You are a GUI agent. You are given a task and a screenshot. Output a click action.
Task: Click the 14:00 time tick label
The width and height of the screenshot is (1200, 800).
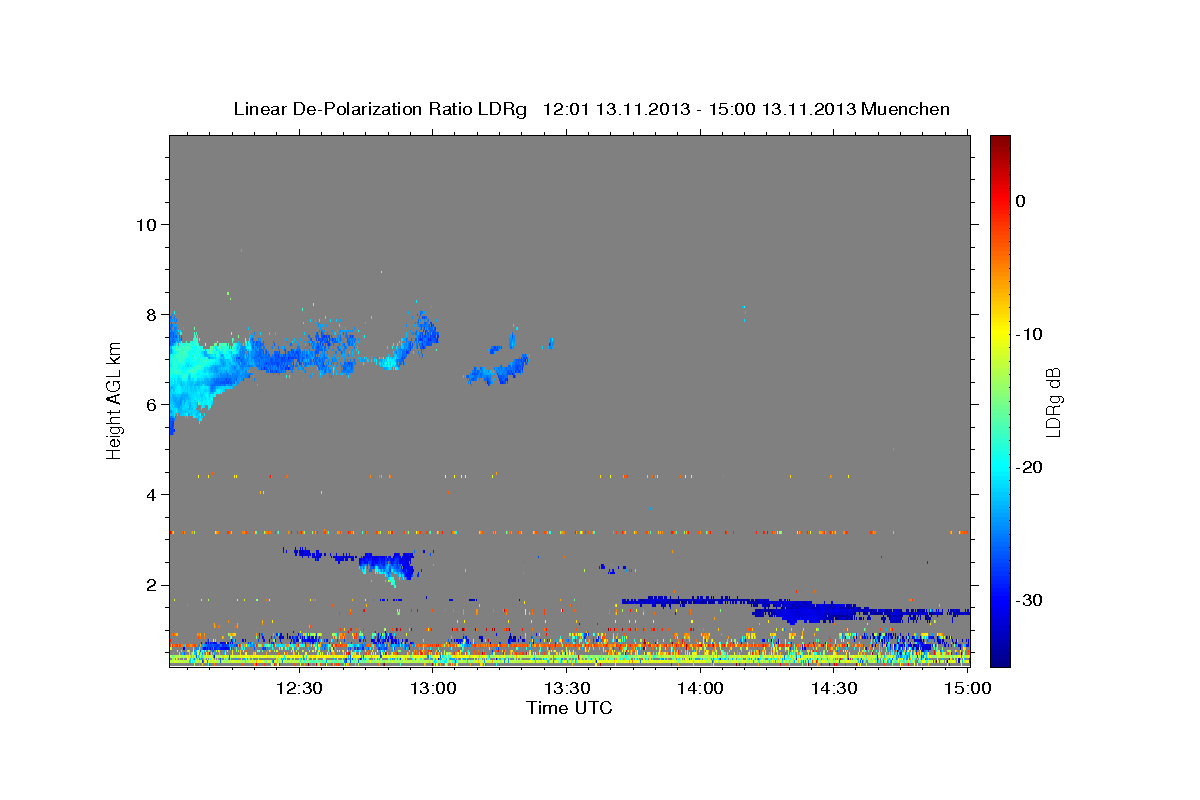(701, 688)
